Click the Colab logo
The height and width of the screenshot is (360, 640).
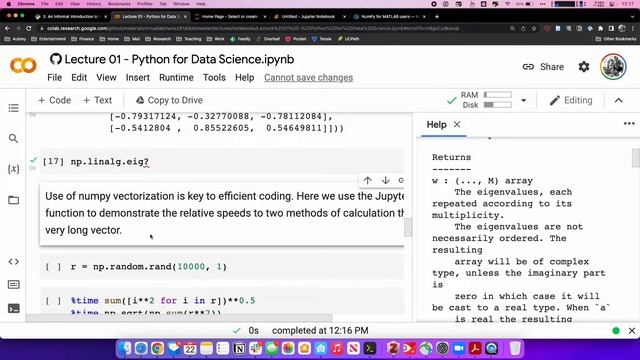(x=23, y=65)
